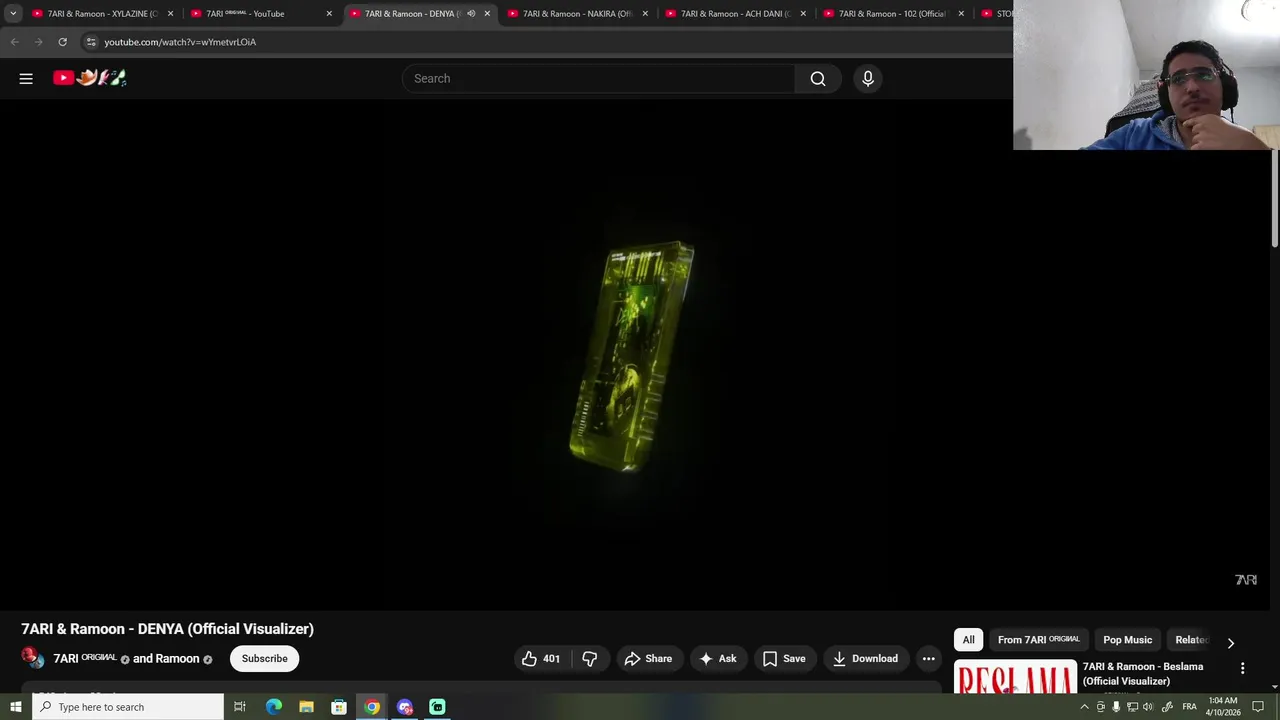
Task: Open the Ask AI feature
Action: coord(718,658)
